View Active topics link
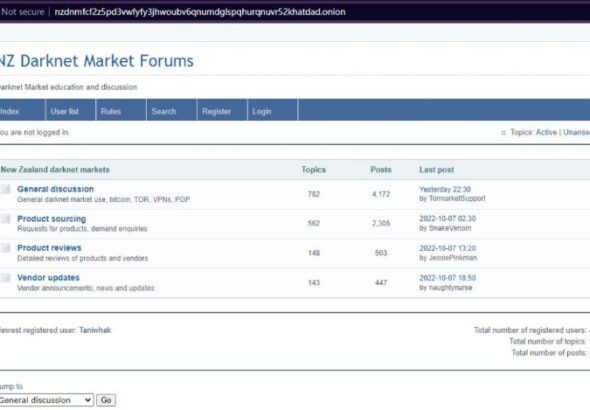Image resolution: width=590 pixels, height=410 pixels. pyautogui.click(x=546, y=132)
